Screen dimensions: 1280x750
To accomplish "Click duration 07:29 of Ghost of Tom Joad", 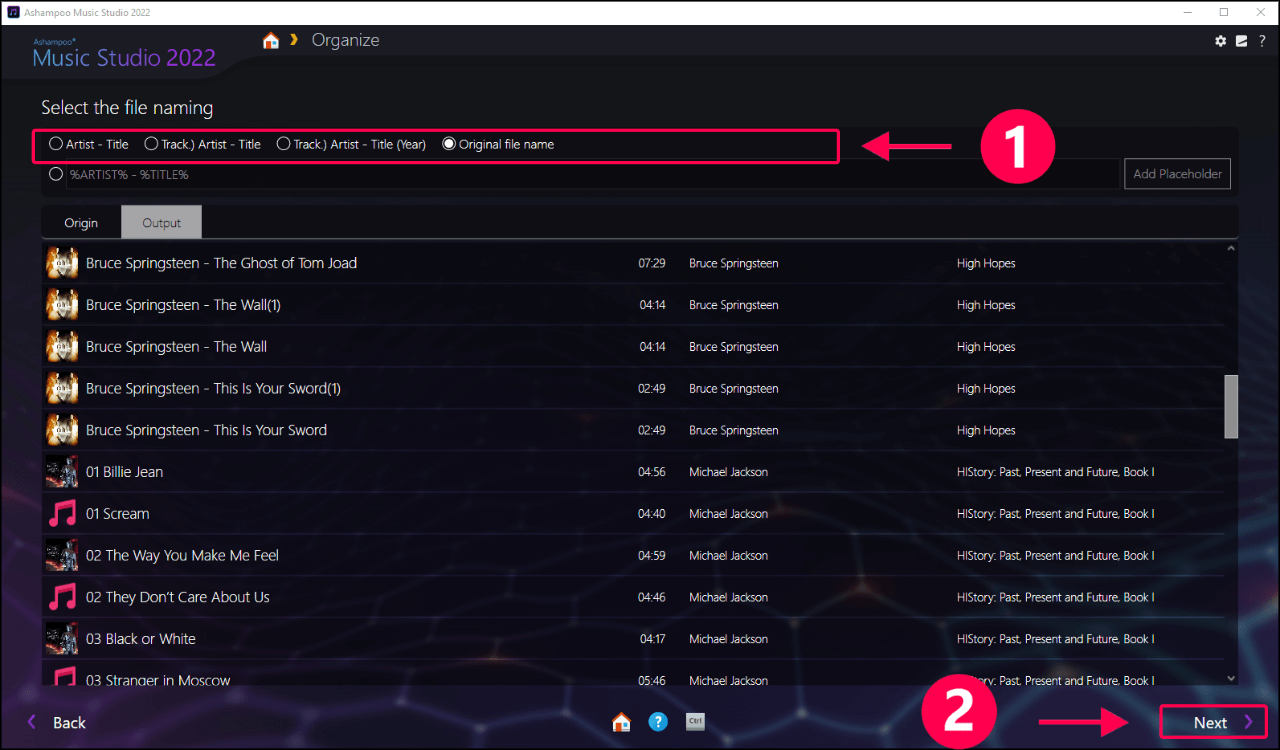I will coord(651,263).
